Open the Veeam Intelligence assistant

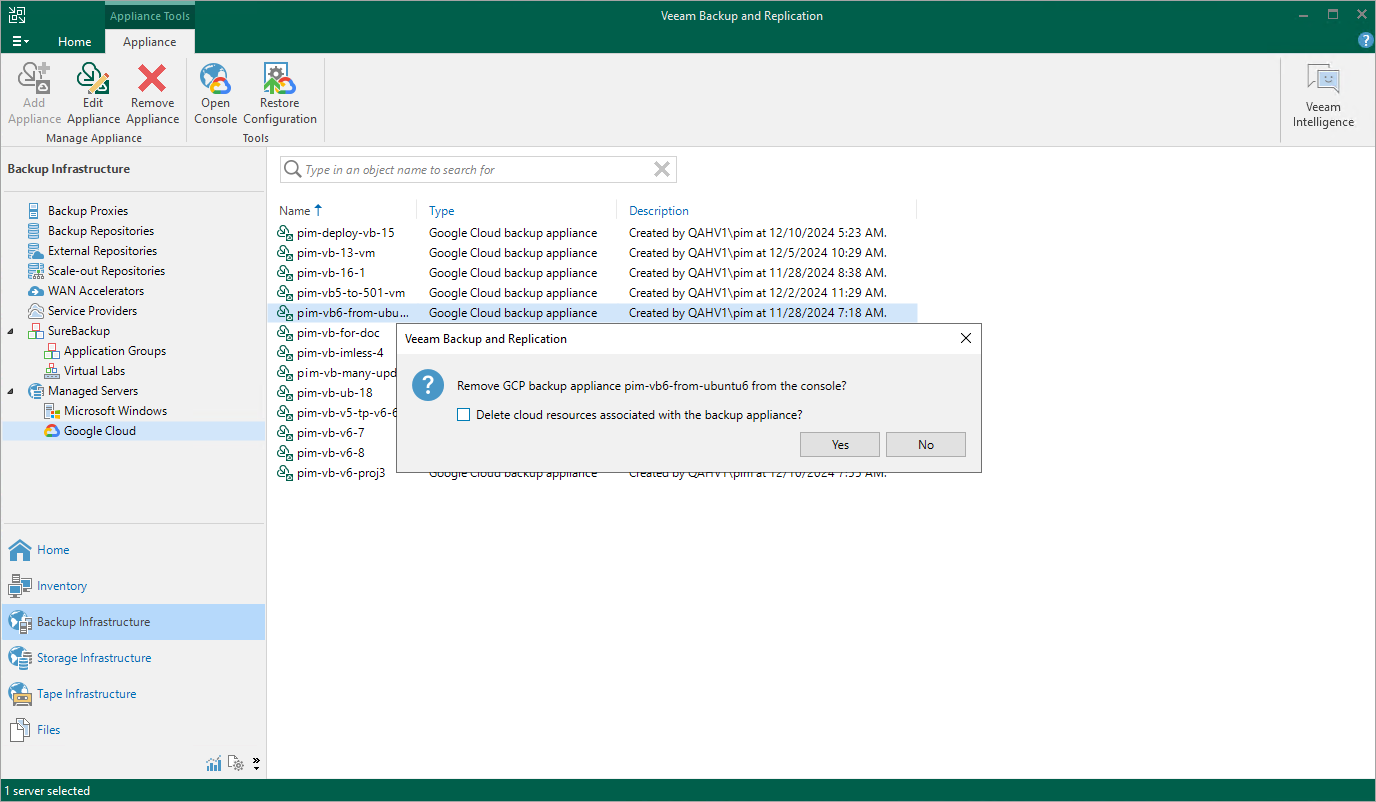pos(1323,96)
